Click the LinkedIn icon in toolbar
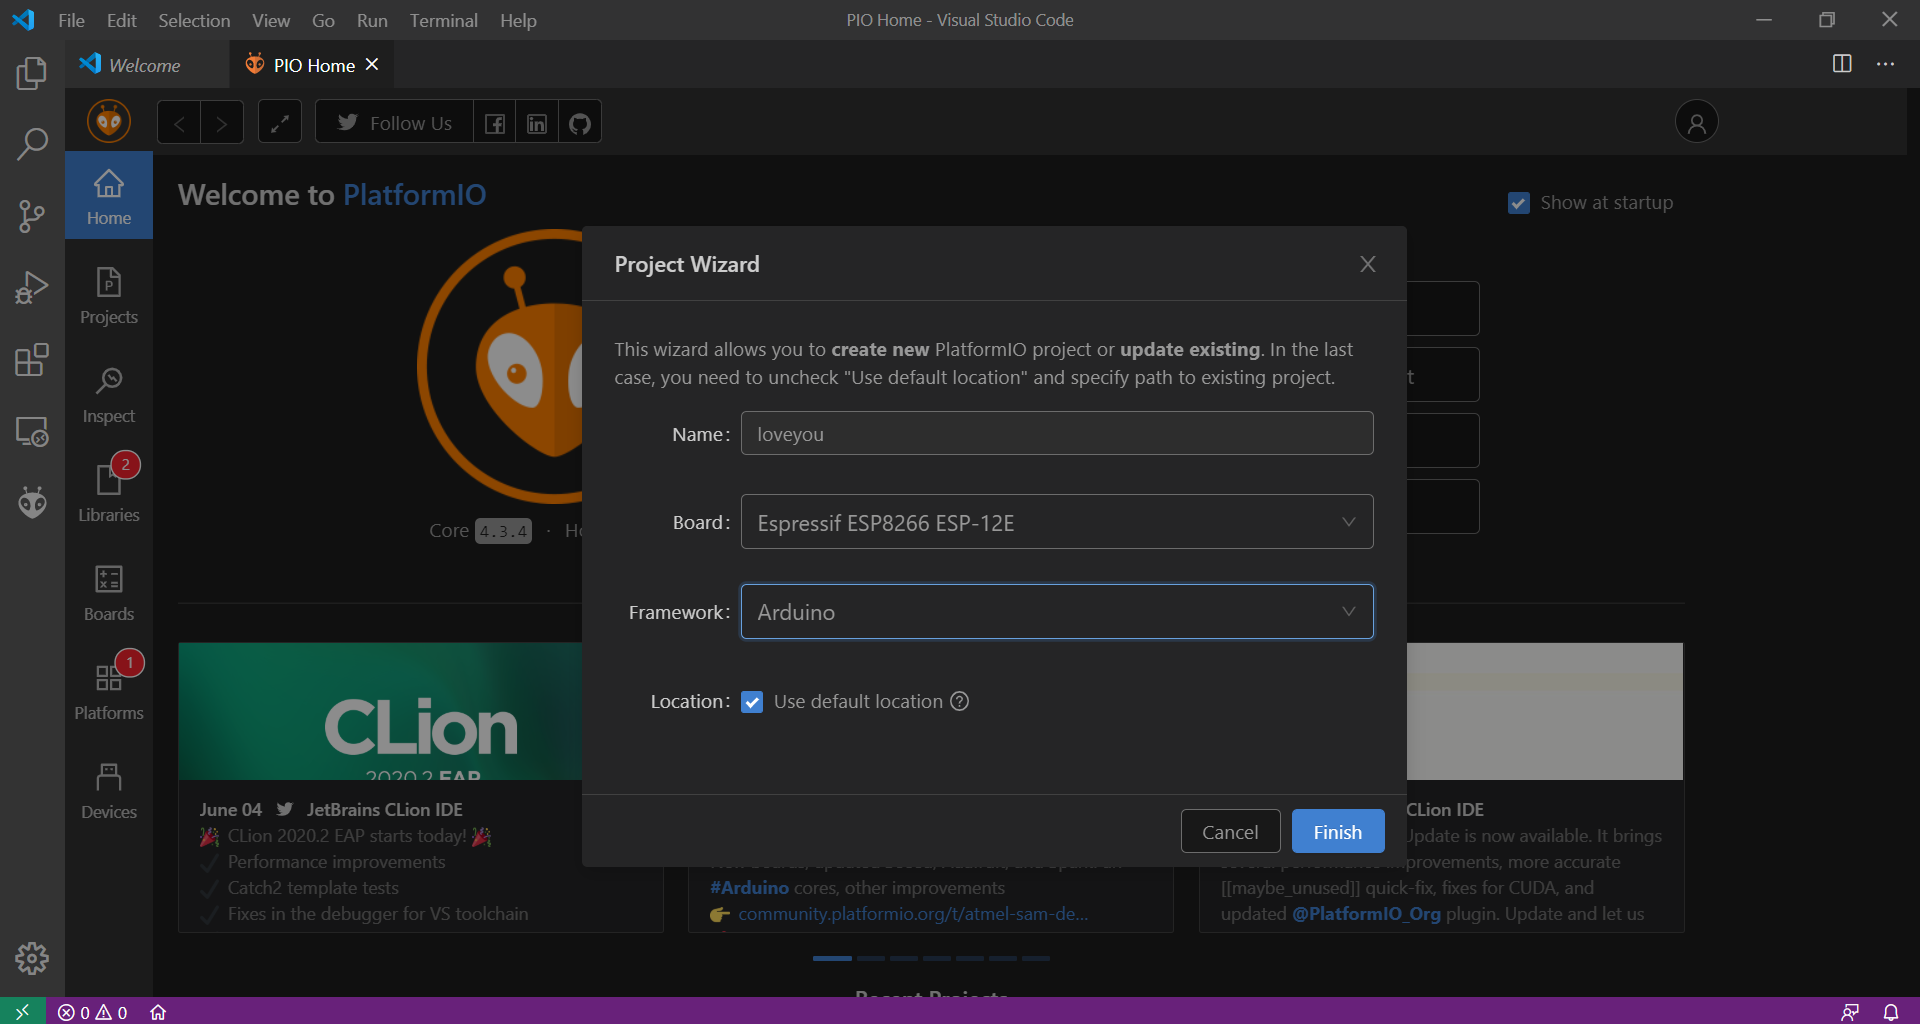The image size is (1920, 1024). tap(537, 123)
